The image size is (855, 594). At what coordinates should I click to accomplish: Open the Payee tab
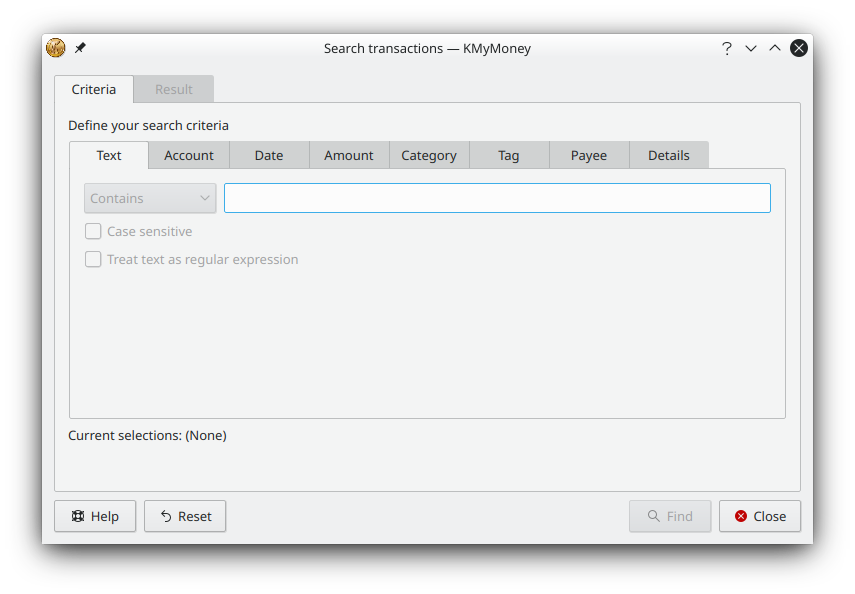click(589, 155)
